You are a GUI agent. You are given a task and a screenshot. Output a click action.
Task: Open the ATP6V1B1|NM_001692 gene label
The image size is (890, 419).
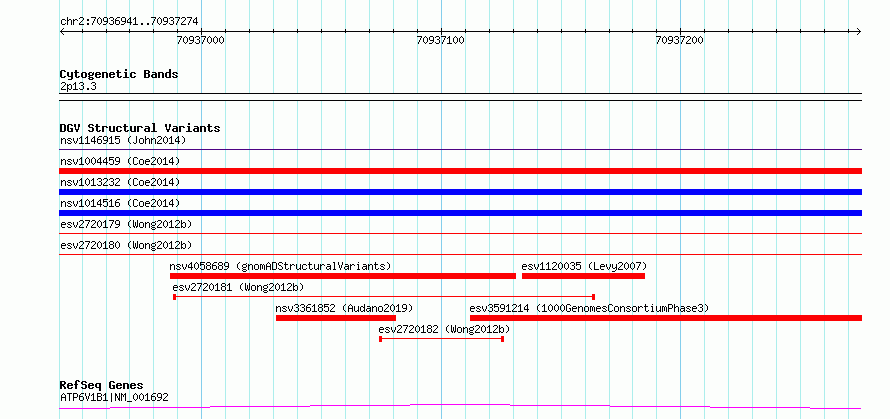tap(114, 398)
